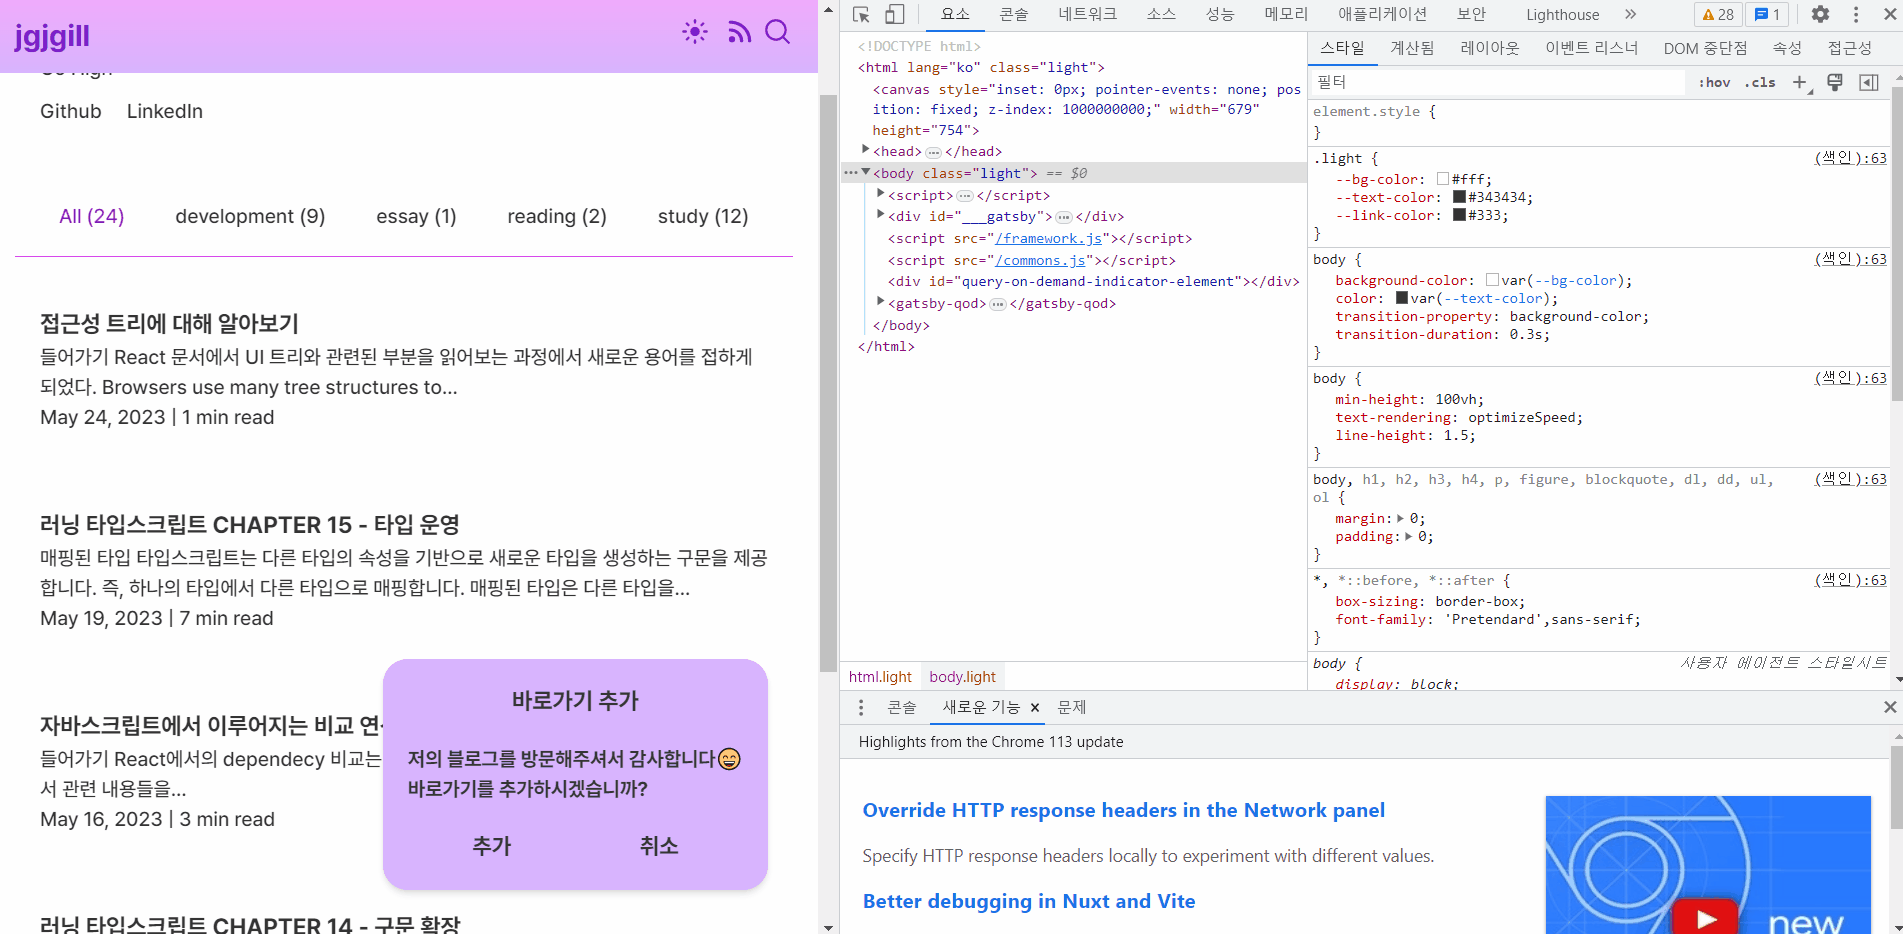Viewport: 1903px width, 934px height.
Task: Open the blog search magnifier icon
Action: [x=777, y=32]
